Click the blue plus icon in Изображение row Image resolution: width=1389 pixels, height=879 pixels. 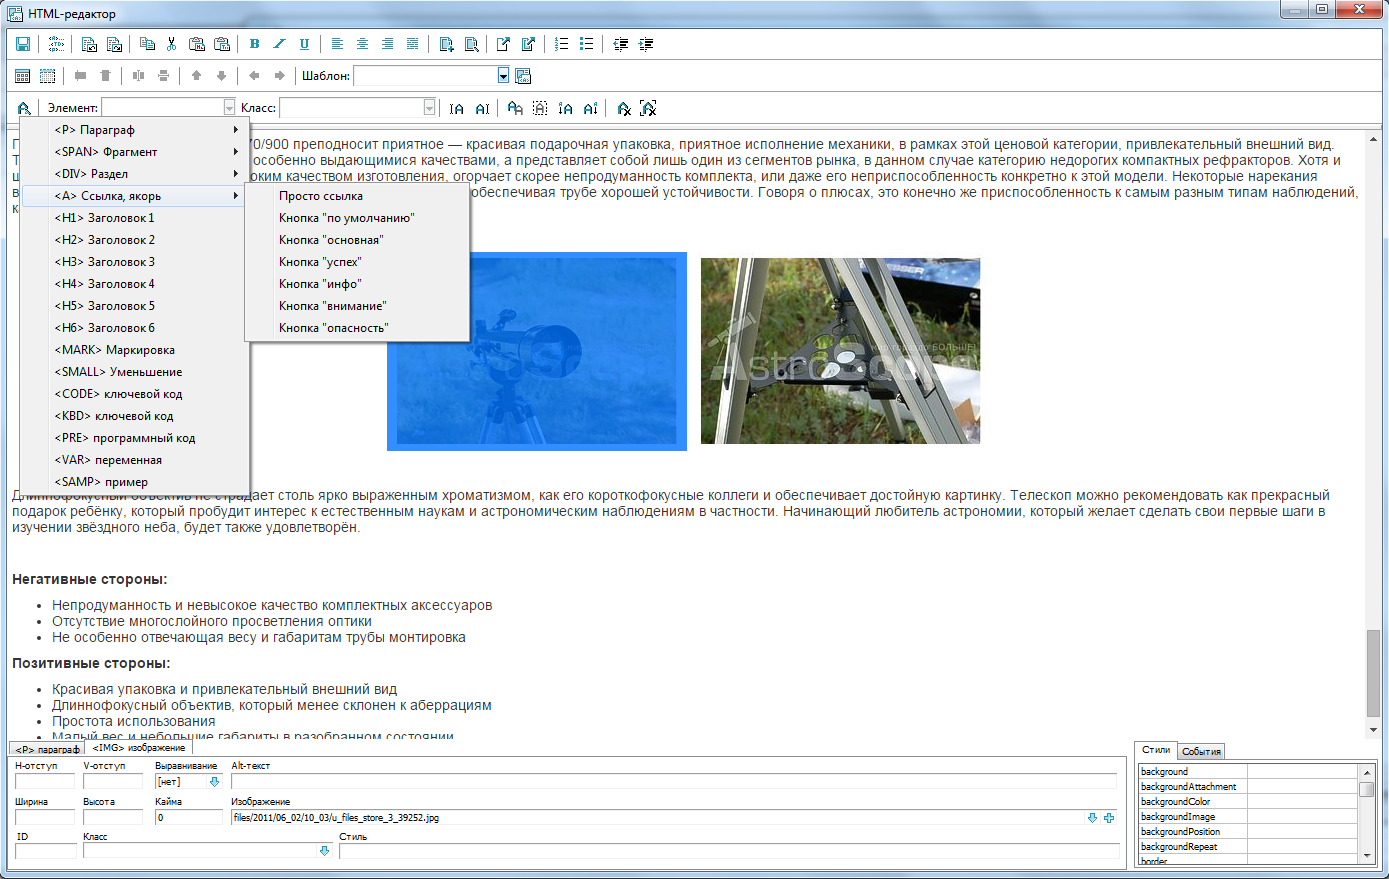click(x=1109, y=818)
